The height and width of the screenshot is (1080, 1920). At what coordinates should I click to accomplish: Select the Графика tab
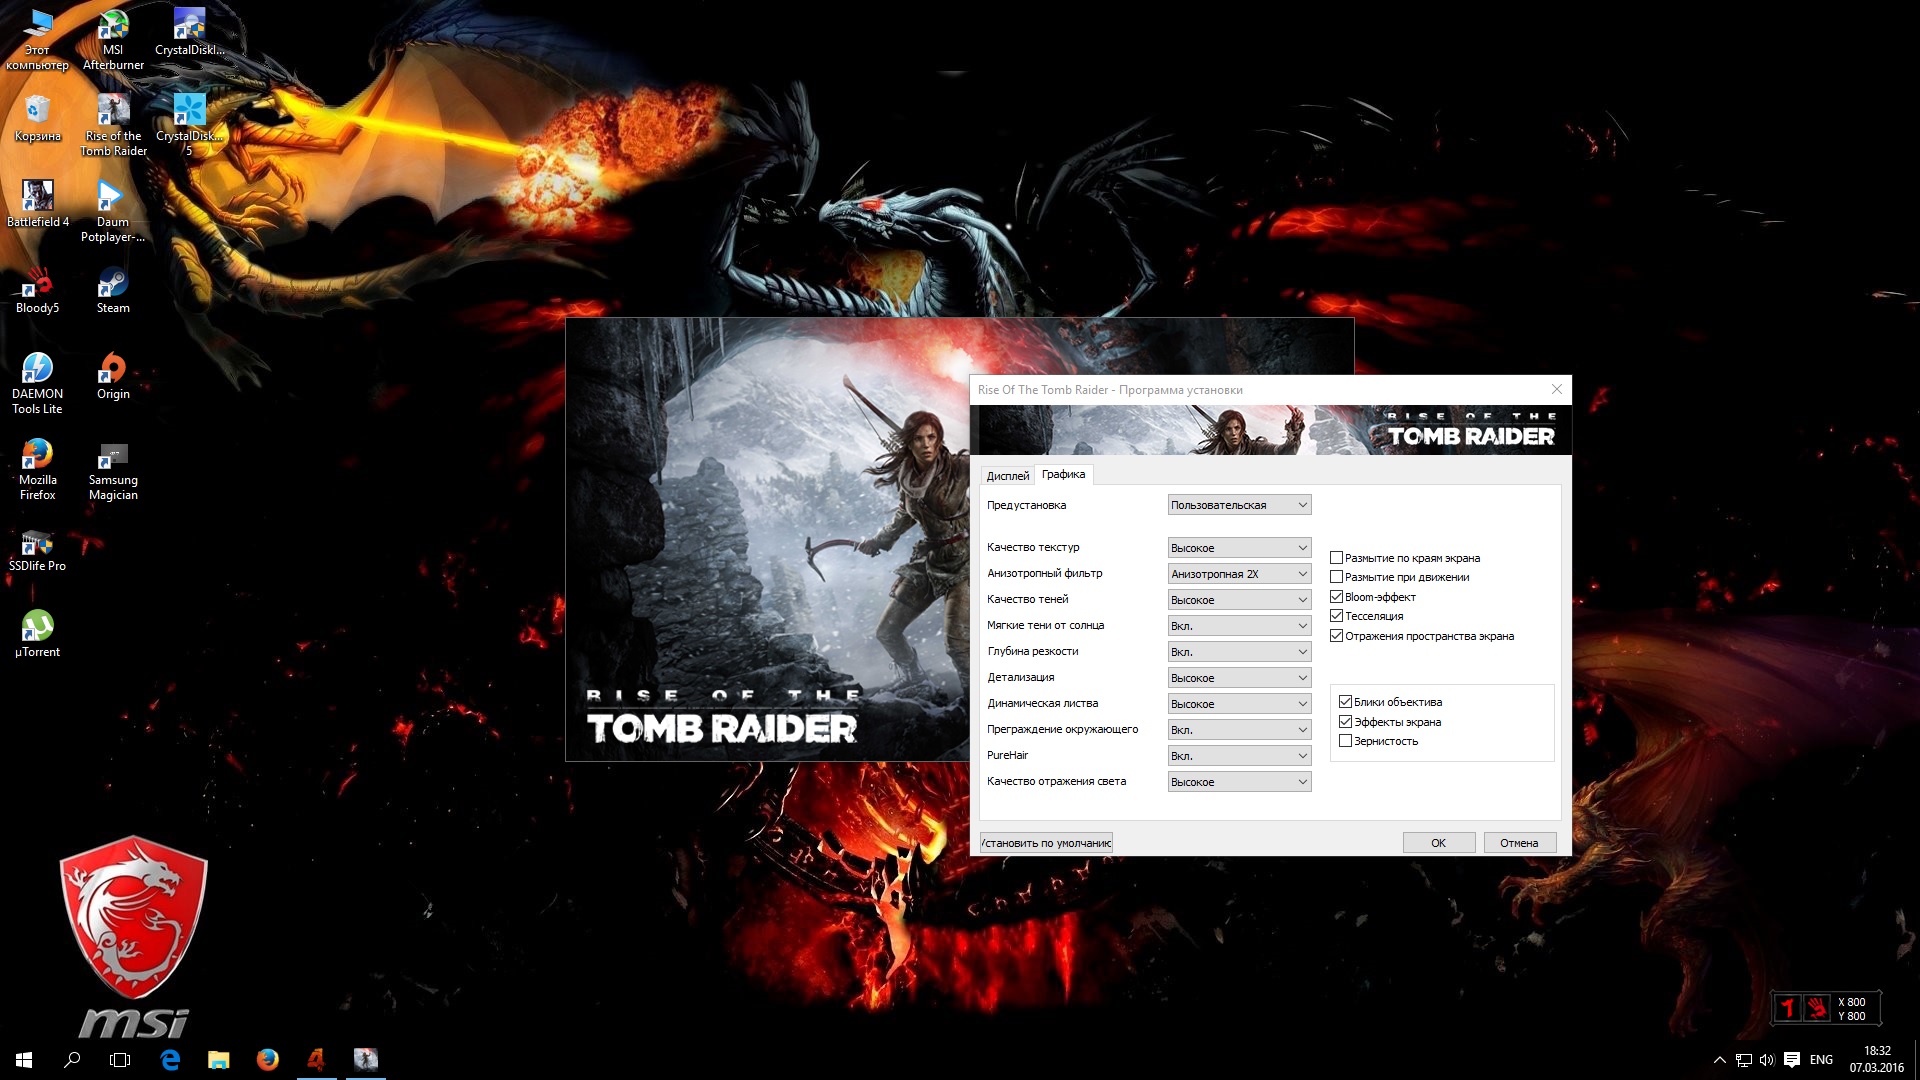[x=1063, y=474]
